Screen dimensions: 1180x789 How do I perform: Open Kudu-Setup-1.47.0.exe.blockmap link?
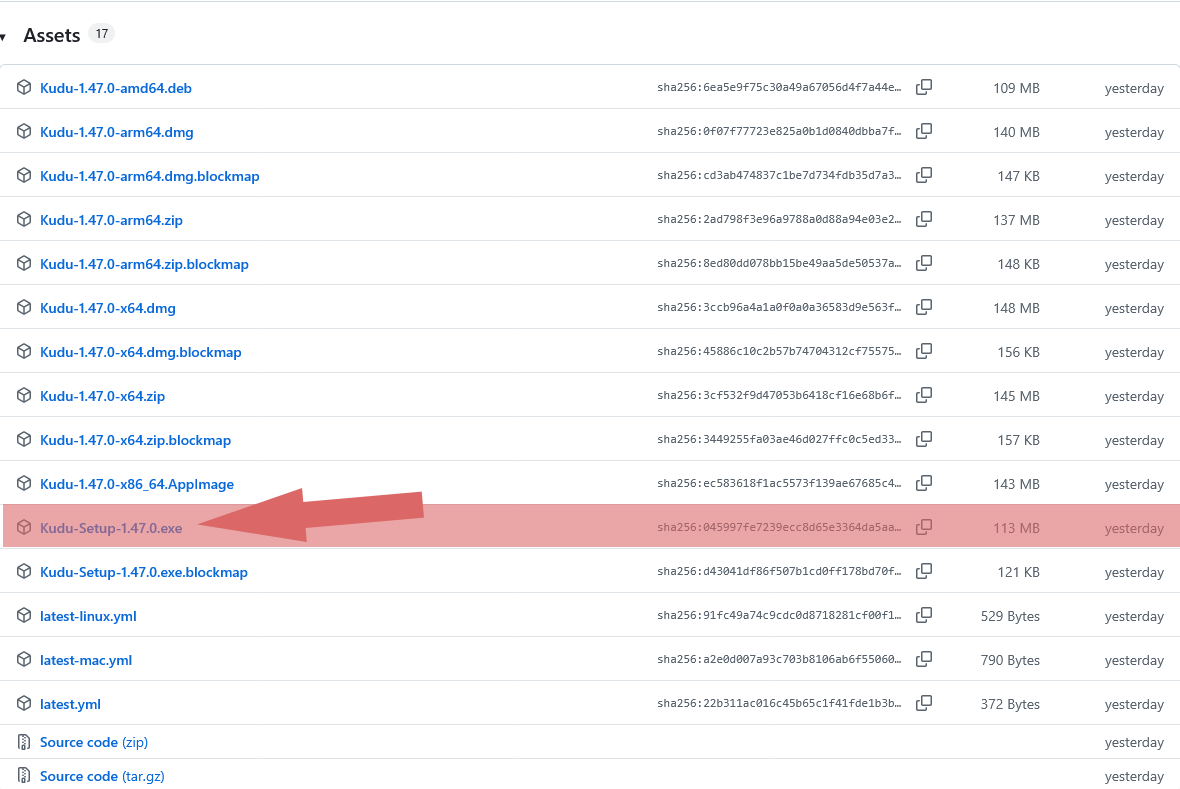144,572
